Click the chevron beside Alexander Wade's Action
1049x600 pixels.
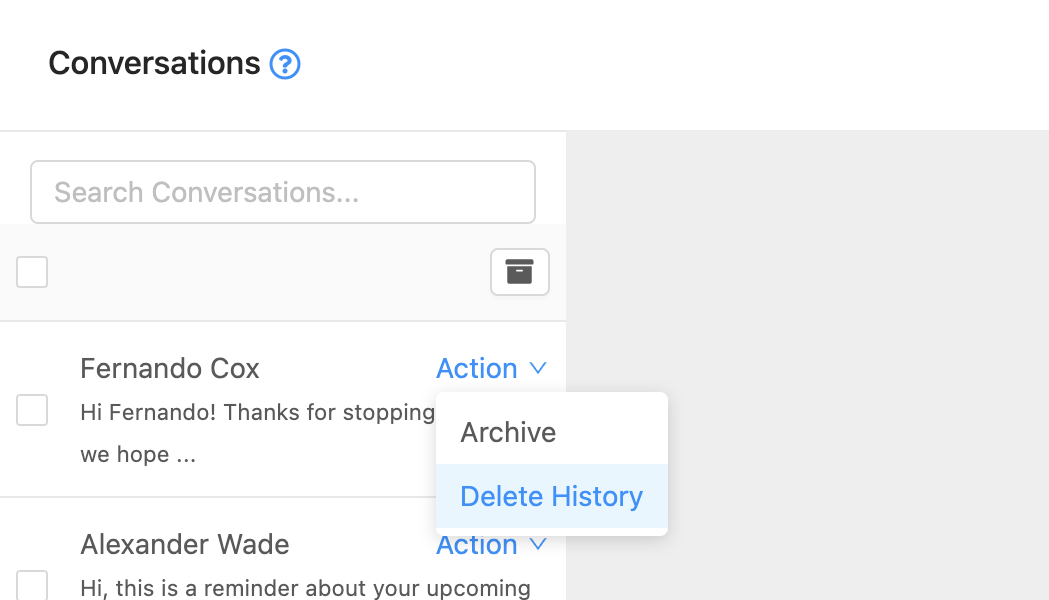(x=539, y=545)
